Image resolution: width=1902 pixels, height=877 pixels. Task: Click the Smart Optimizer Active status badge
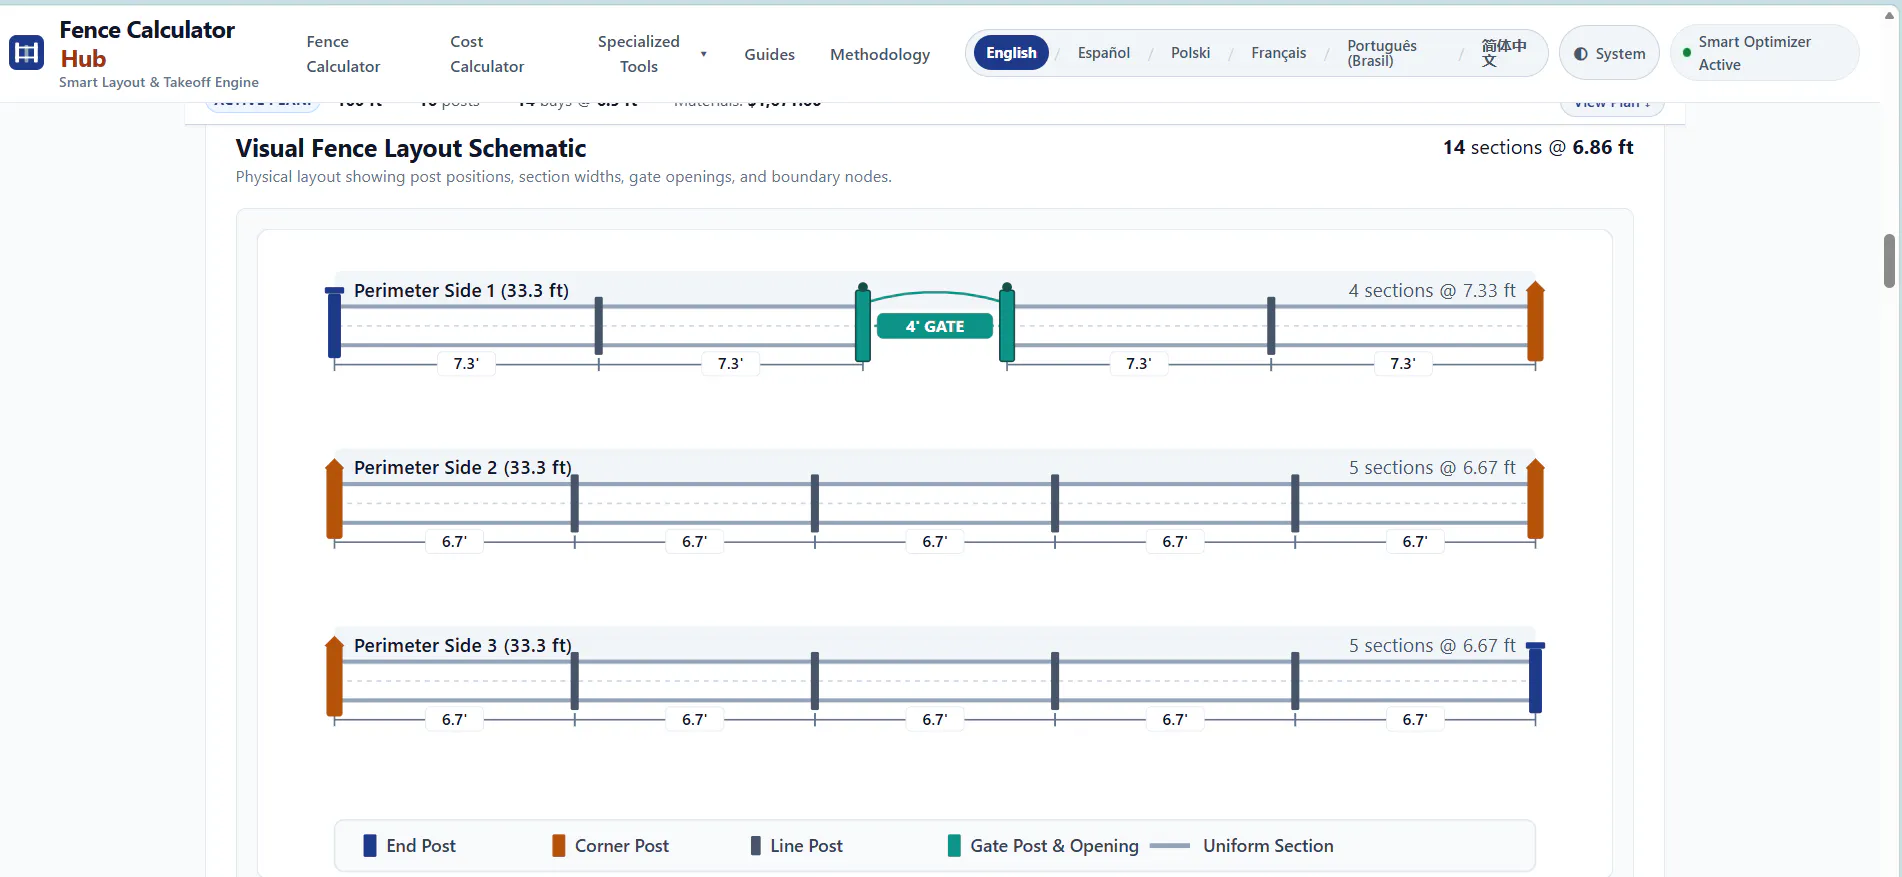tap(1764, 53)
